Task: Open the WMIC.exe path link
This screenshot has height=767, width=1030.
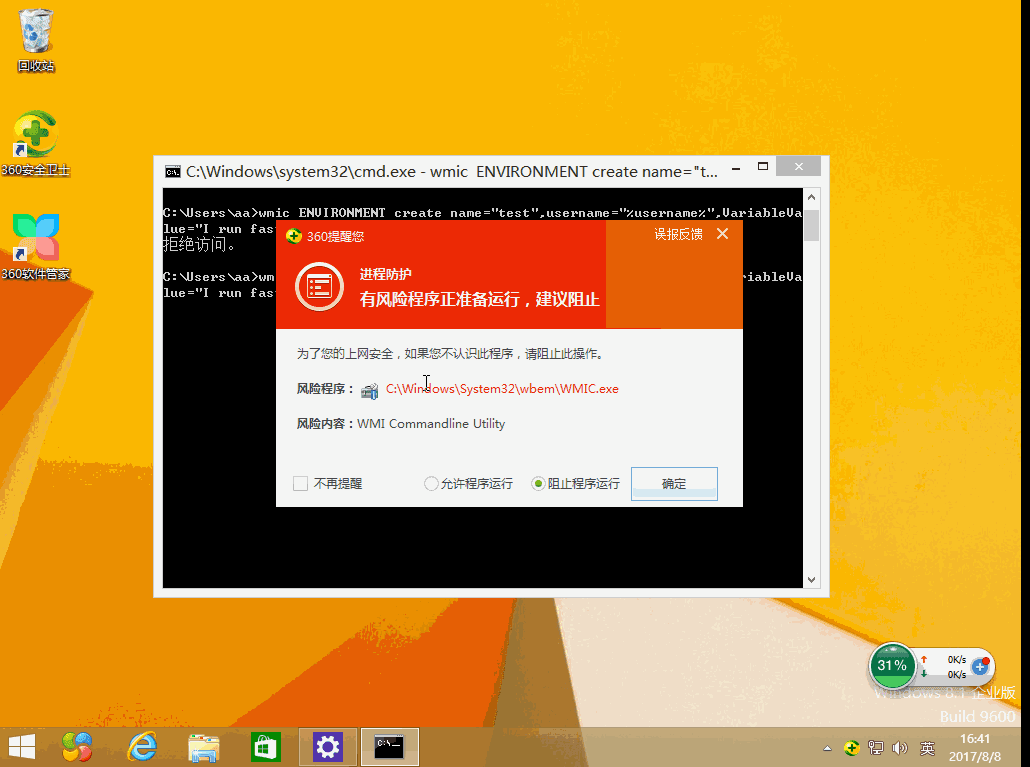Action: pos(503,389)
